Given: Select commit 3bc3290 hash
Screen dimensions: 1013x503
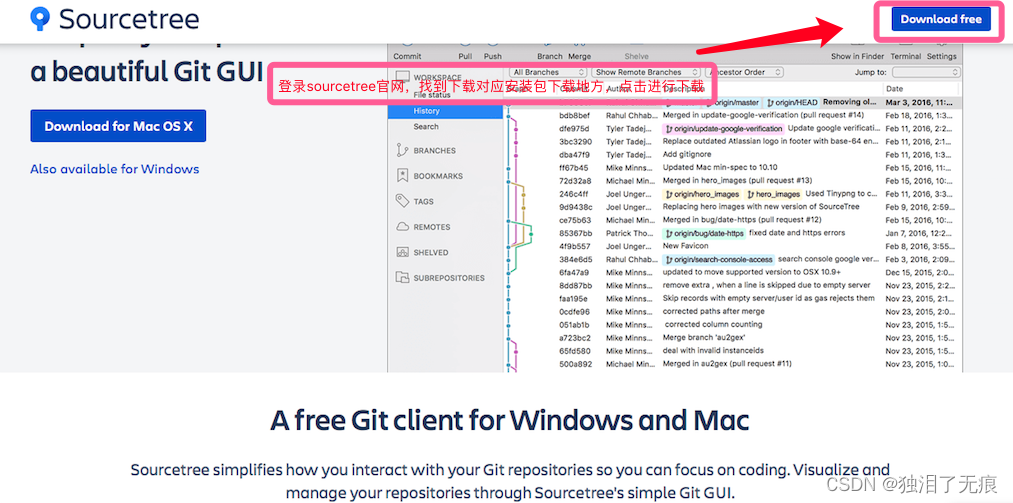Looking at the screenshot, I should (574, 141).
